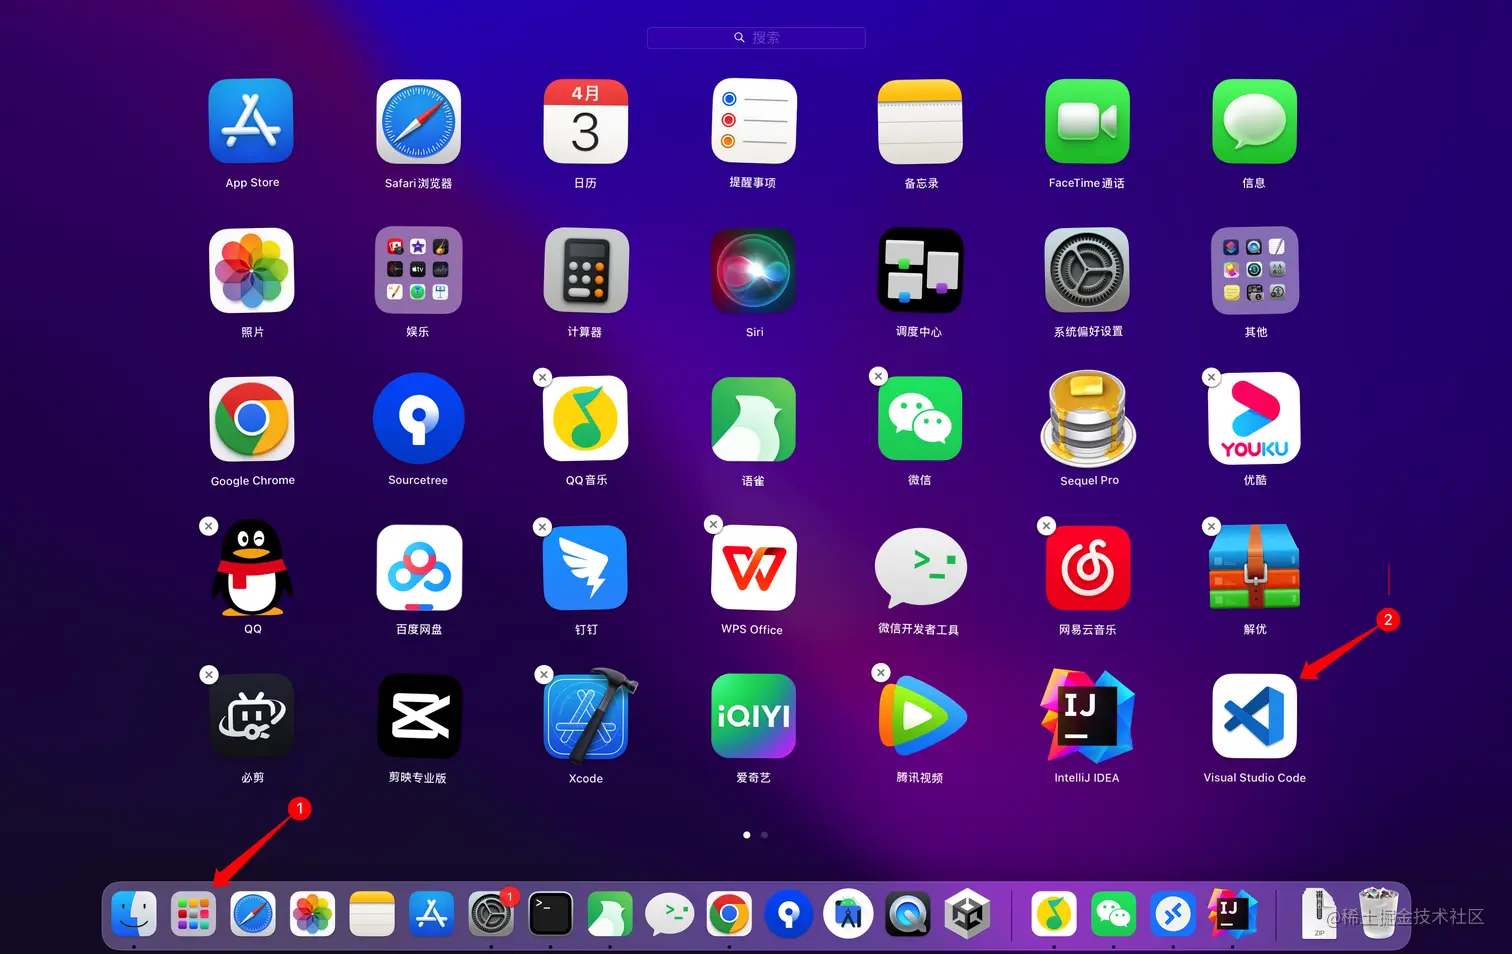Image resolution: width=1512 pixels, height=954 pixels.
Task: Open the 娱乐 folder
Action: 418,270
